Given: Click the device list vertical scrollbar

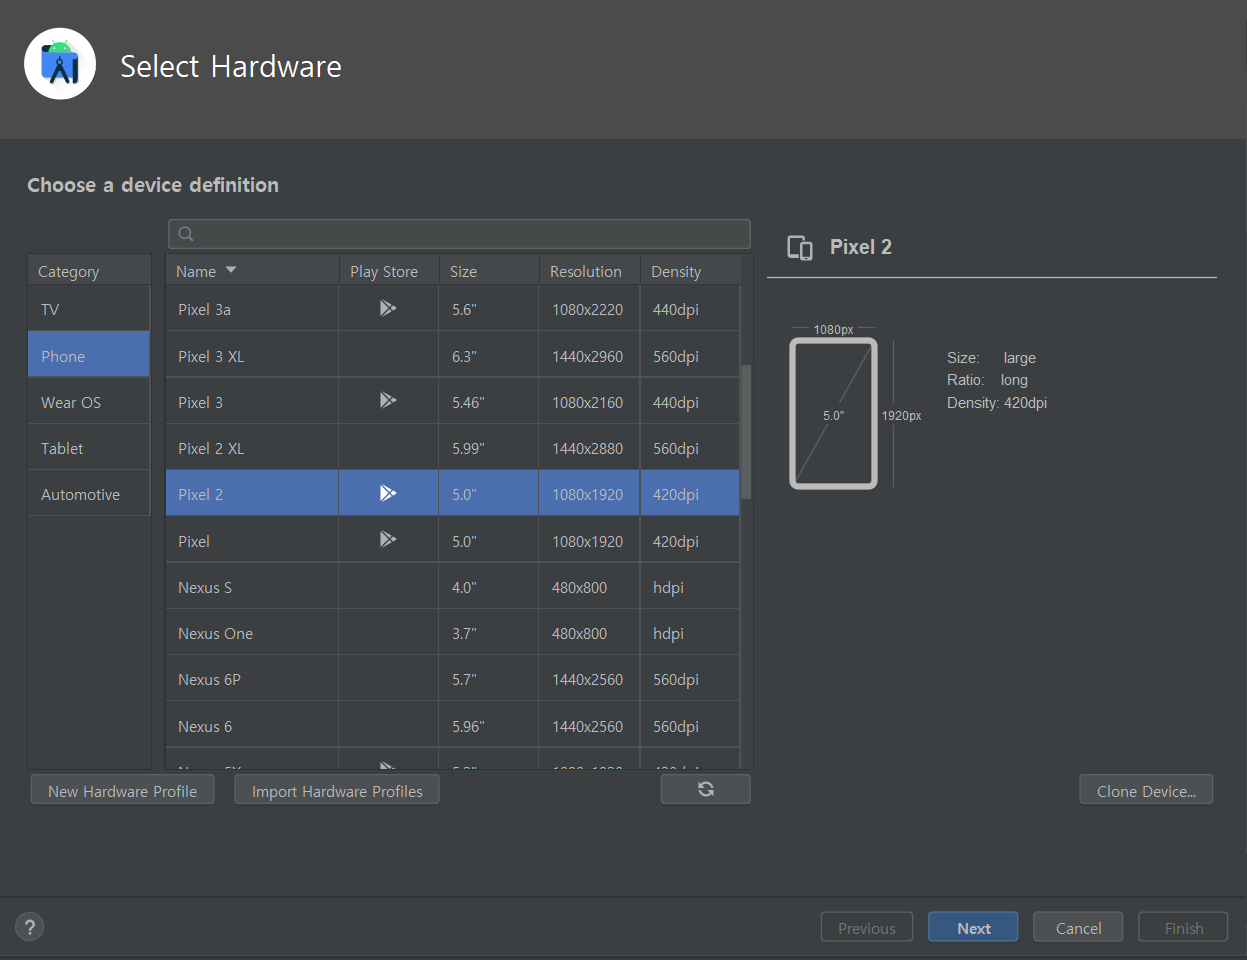Looking at the screenshot, I should pyautogui.click(x=745, y=430).
